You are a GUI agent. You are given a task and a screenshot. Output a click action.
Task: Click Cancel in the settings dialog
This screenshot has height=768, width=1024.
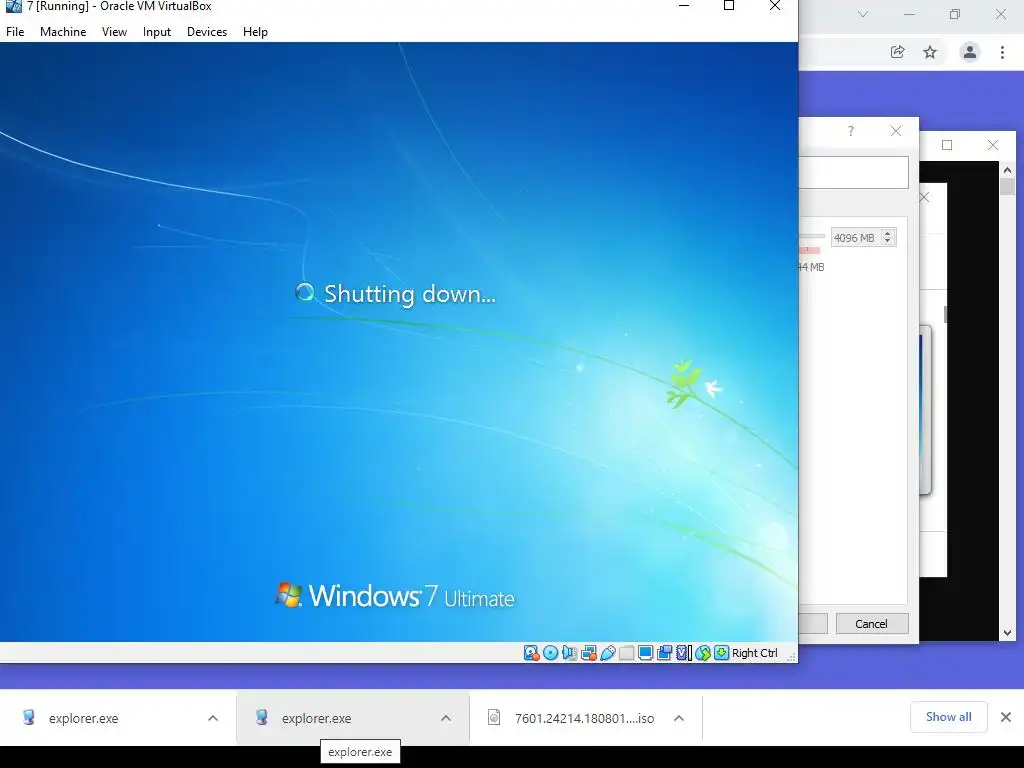(x=872, y=624)
